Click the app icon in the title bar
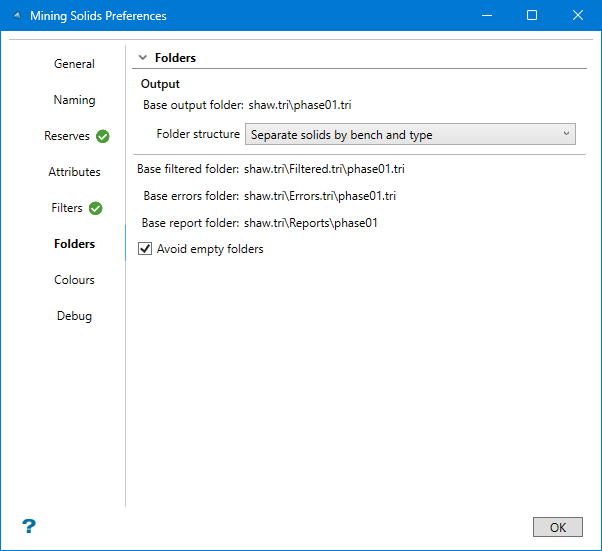Image resolution: width=602 pixels, height=551 pixels. point(17,16)
